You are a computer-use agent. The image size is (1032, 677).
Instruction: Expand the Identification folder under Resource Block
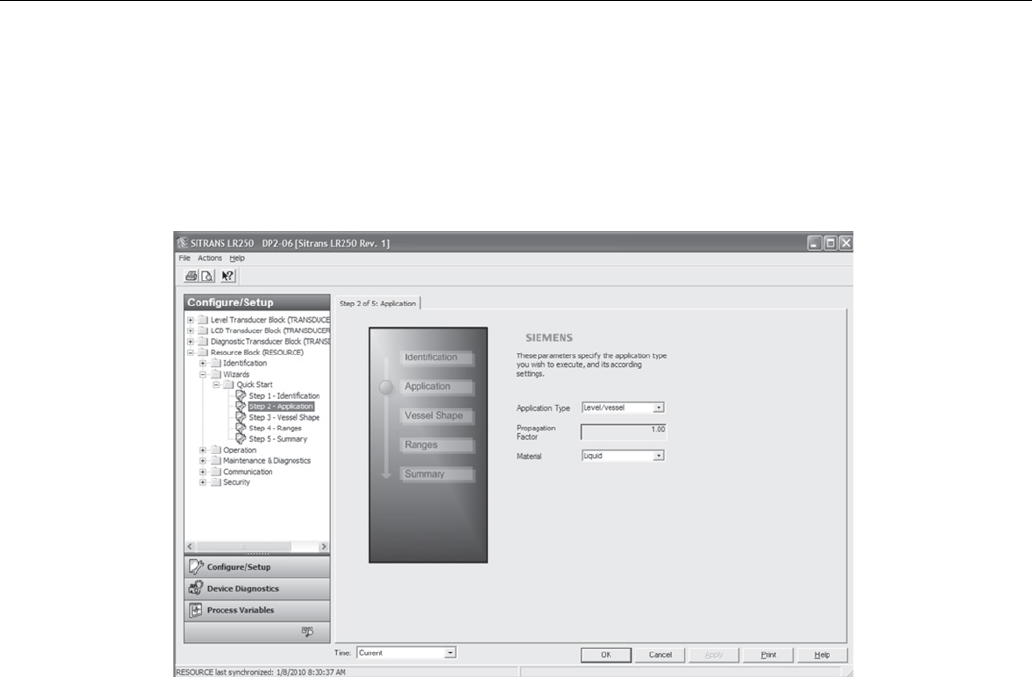203,363
